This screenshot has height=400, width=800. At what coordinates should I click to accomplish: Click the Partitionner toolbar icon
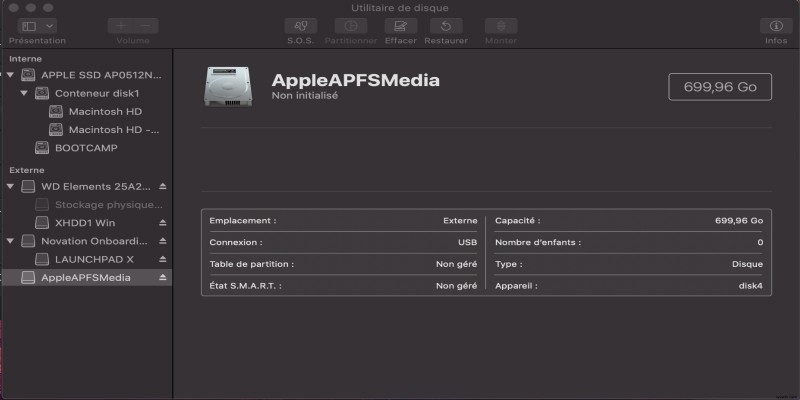pyautogui.click(x=350, y=26)
